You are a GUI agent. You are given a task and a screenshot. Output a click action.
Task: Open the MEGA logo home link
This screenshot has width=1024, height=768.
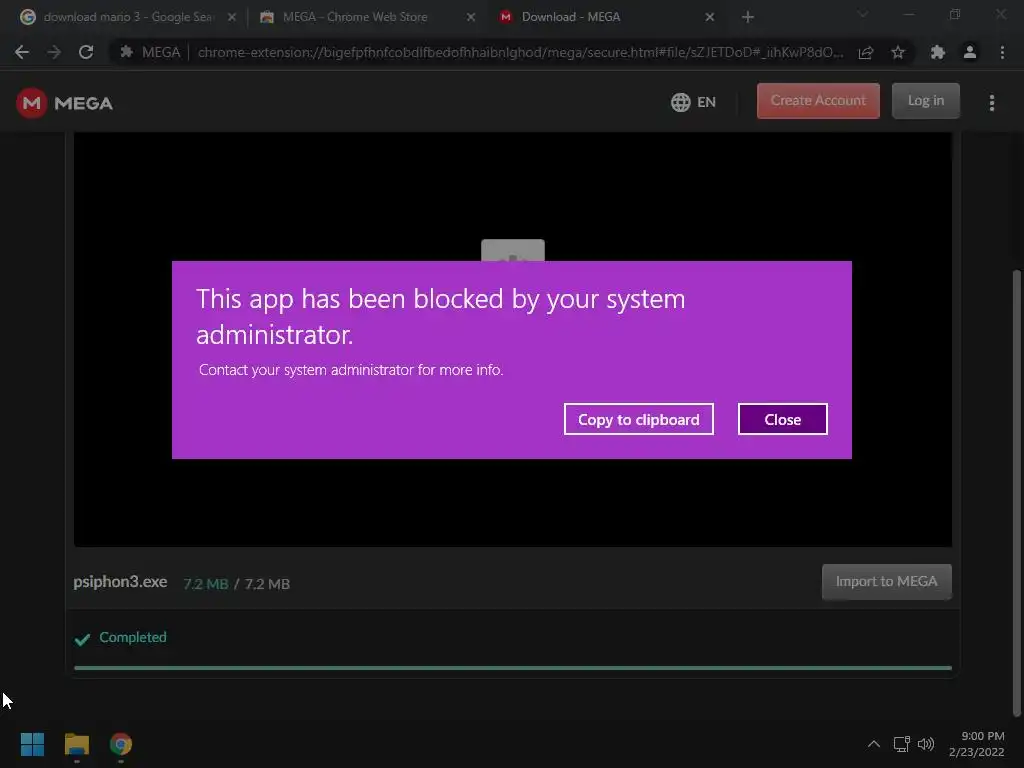point(65,103)
